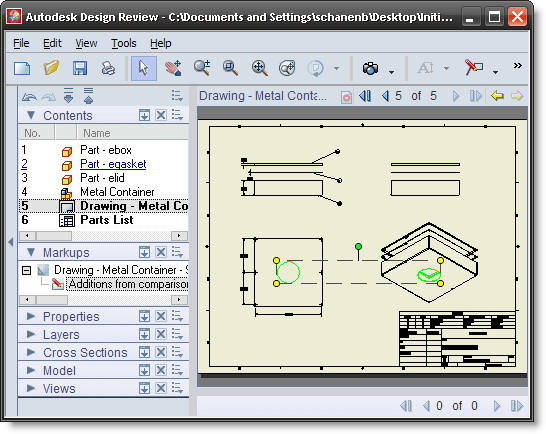Click the Name column header in Contents
Viewport: 546px width, 434px height.
coord(133,133)
